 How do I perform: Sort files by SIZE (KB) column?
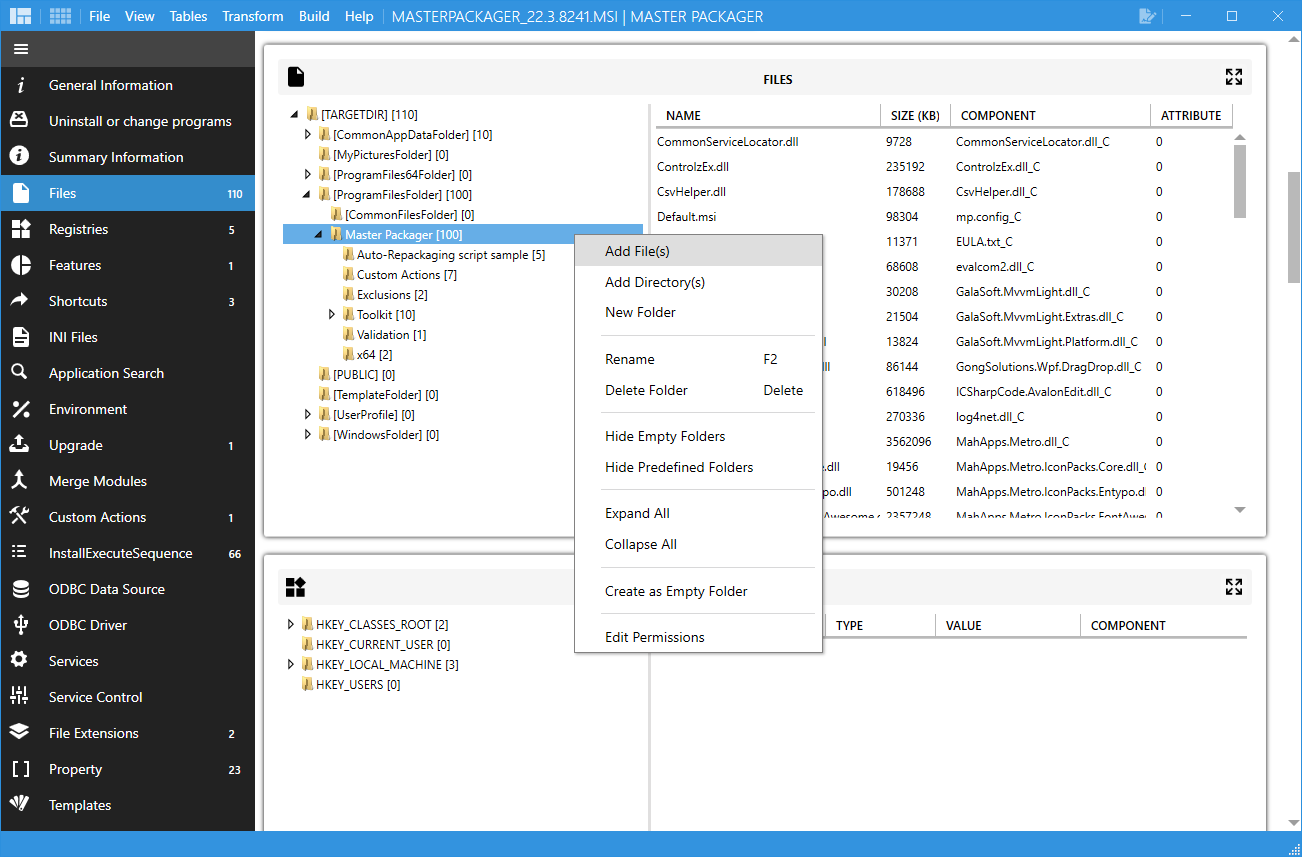coord(915,115)
